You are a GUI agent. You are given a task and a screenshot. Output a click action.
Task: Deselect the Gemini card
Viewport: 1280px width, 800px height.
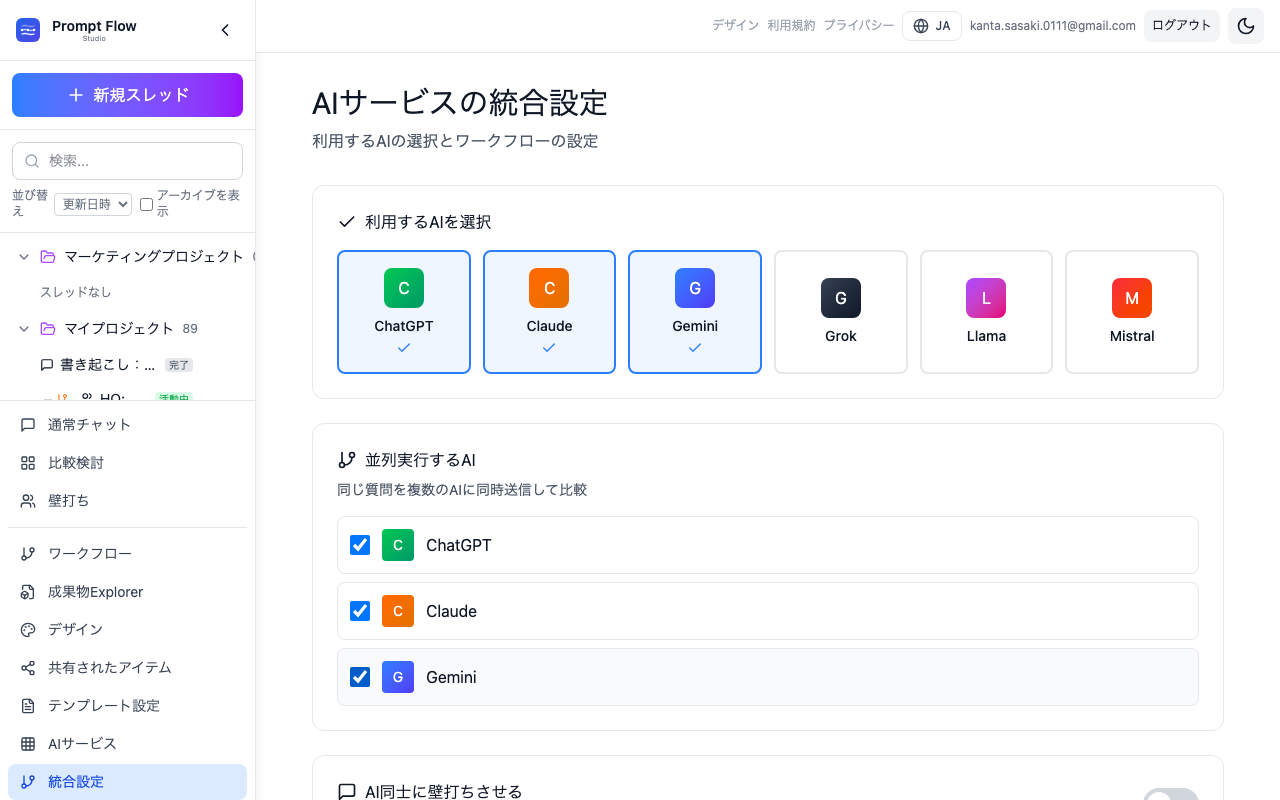tap(695, 312)
